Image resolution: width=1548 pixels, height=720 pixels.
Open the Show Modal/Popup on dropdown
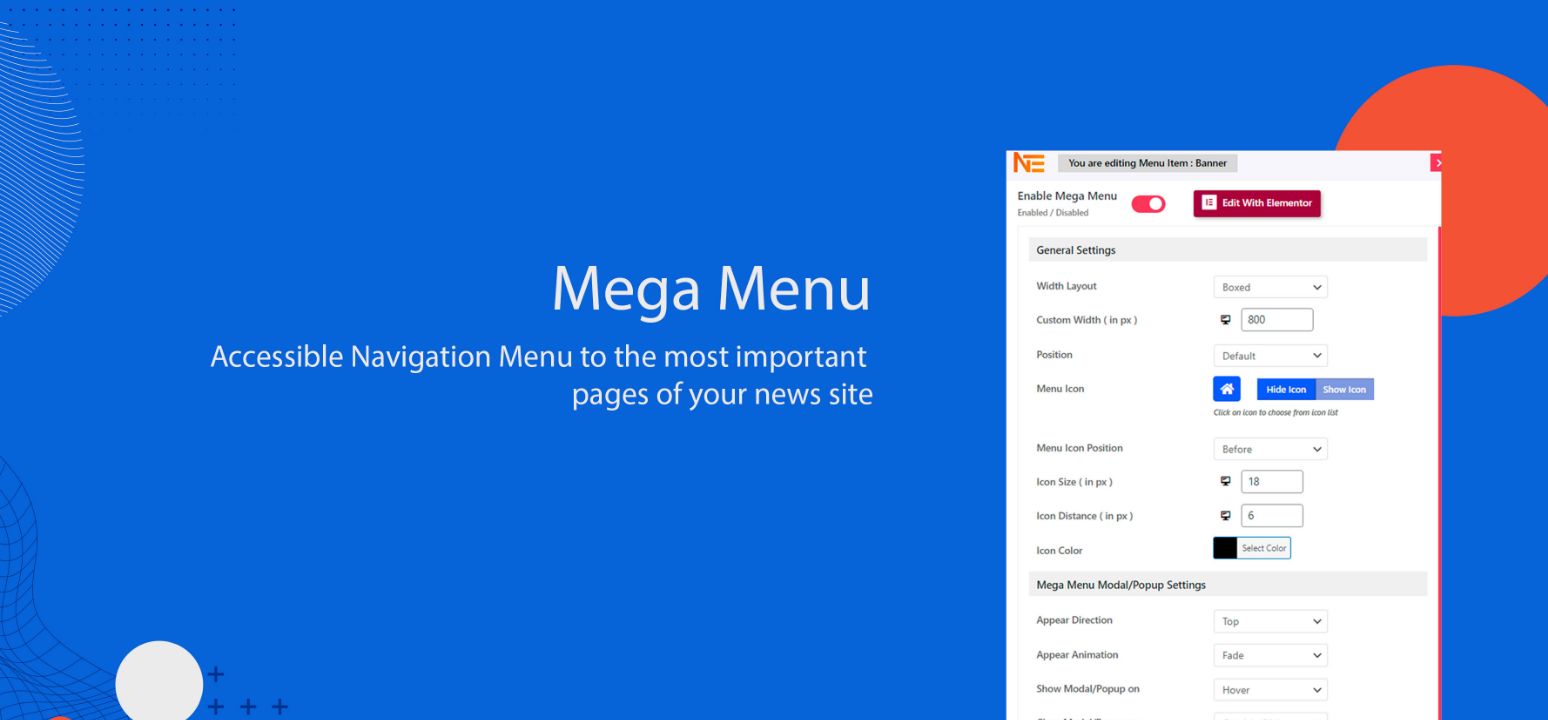[1270, 690]
